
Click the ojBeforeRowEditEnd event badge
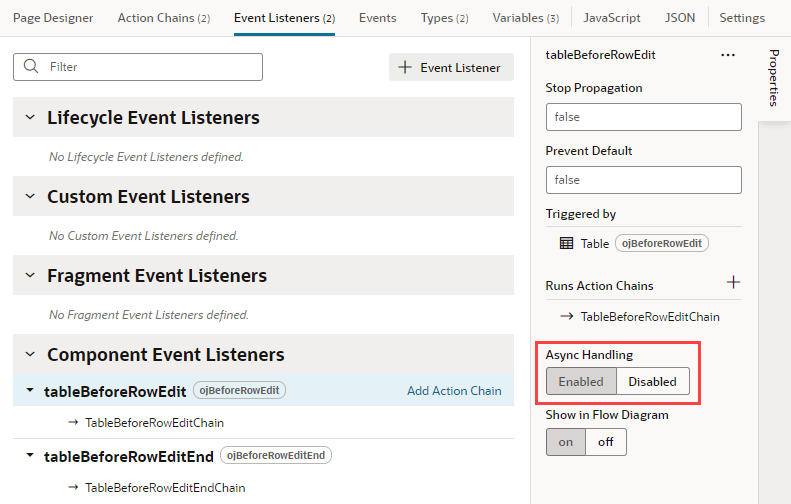(x=276, y=455)
